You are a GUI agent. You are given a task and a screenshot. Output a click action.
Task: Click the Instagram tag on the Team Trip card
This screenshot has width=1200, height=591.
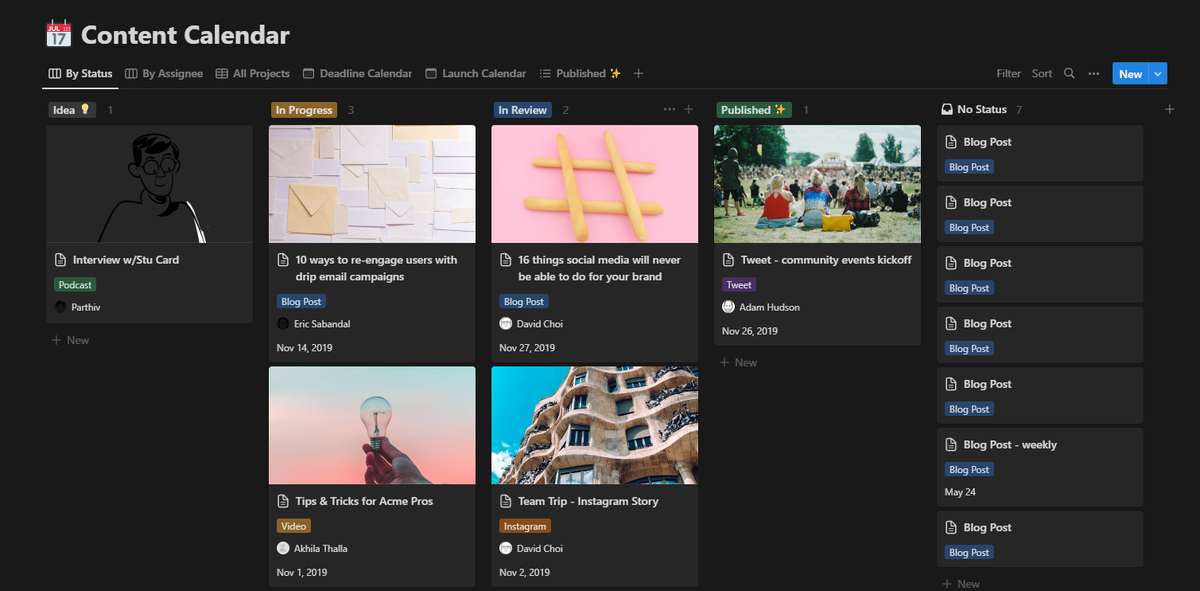click(525, 526)
